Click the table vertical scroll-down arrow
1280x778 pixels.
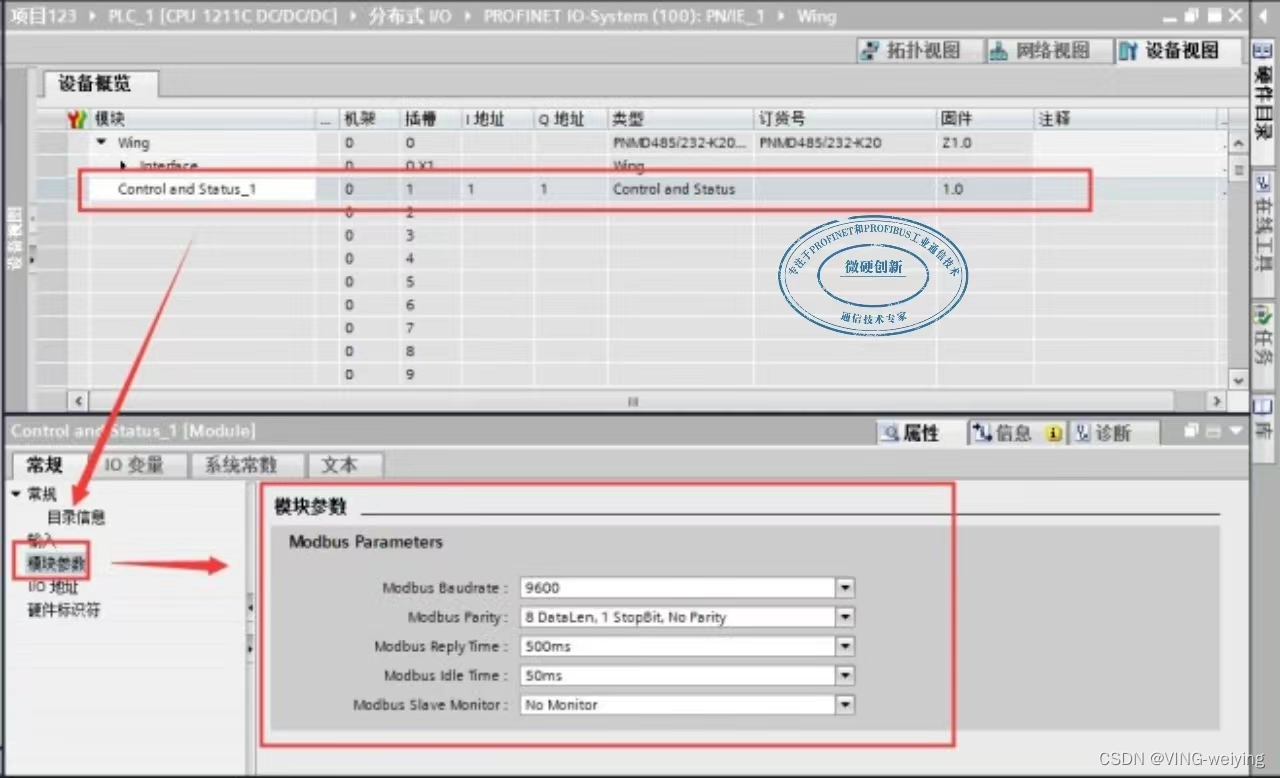pyautogui.click(x=1238, y=380)
